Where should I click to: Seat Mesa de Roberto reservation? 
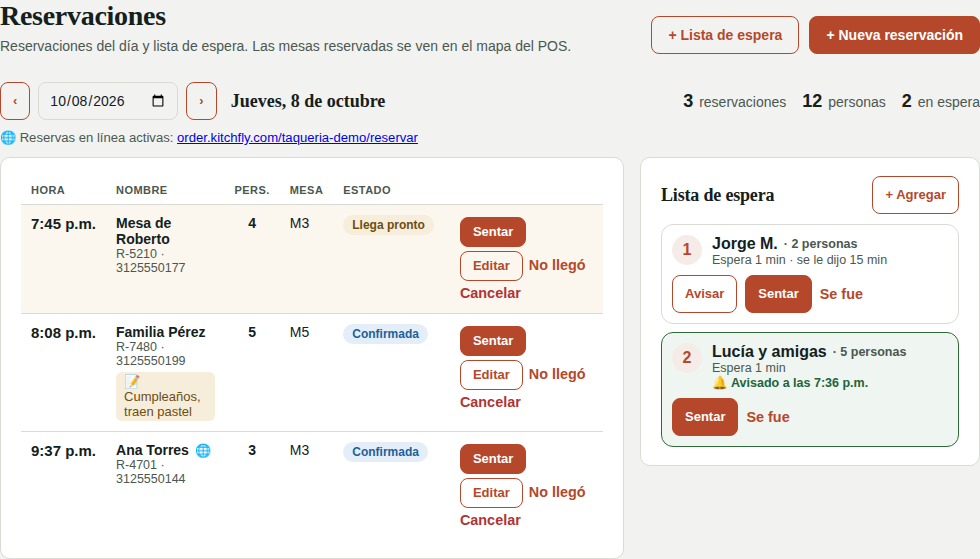pyautogui.click(x=492, y=232)
